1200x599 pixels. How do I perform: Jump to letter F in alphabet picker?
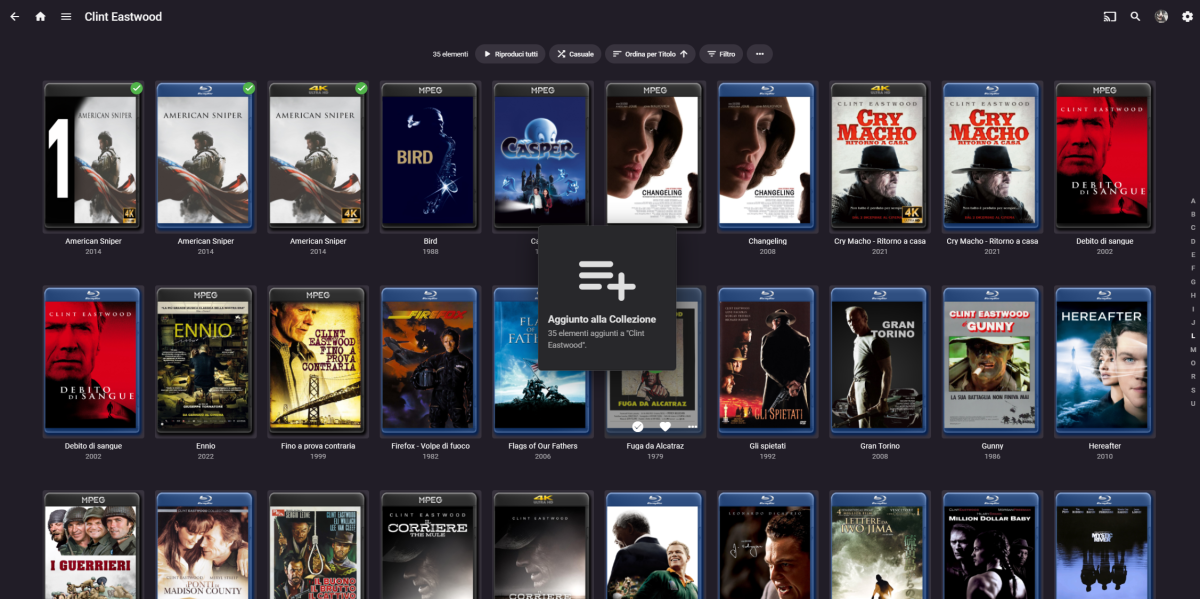(1192, 268)
